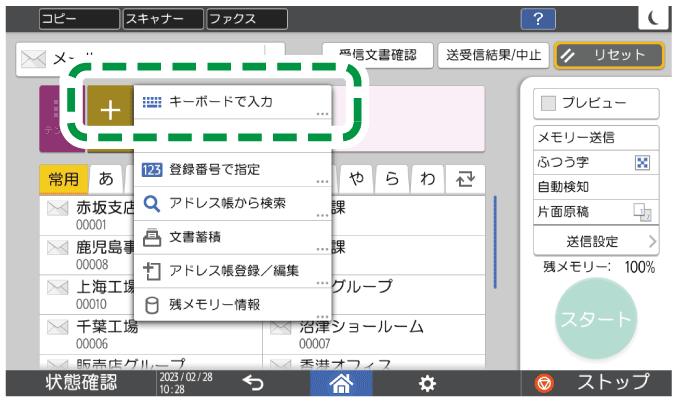Tap the date and time display

[186, 383]
